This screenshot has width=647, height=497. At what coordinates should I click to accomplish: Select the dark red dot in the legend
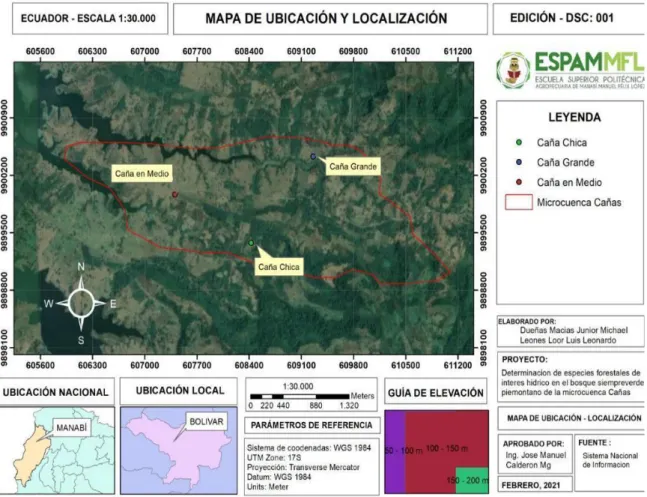click(x=519, y=182)
